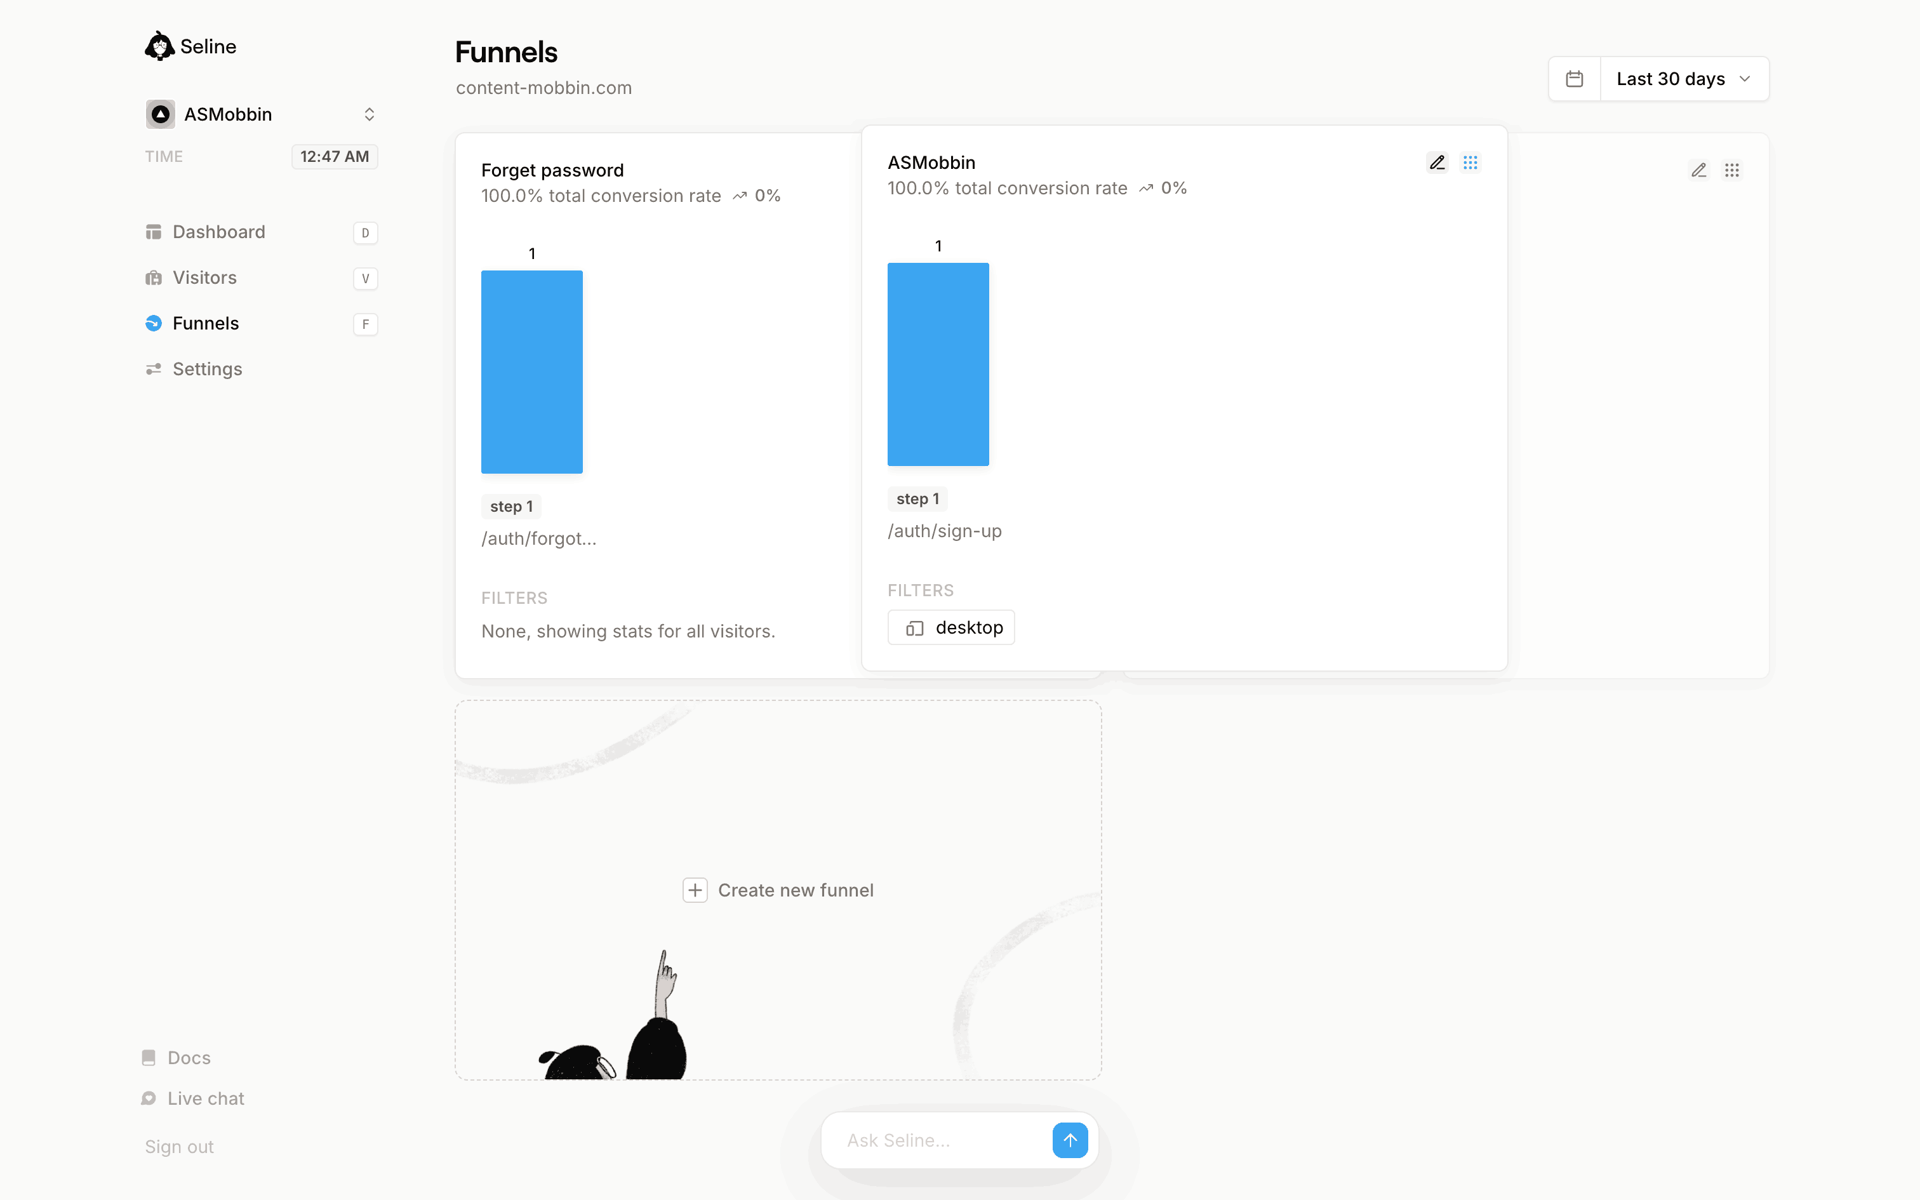
Task: Click the gray grid handle on rightmost card
Action: [1732, 170]
